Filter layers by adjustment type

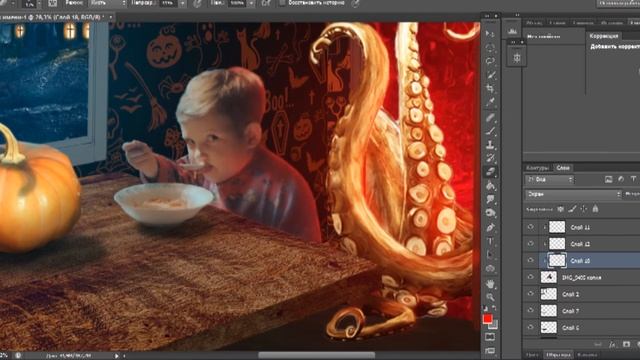pos(621,179)
